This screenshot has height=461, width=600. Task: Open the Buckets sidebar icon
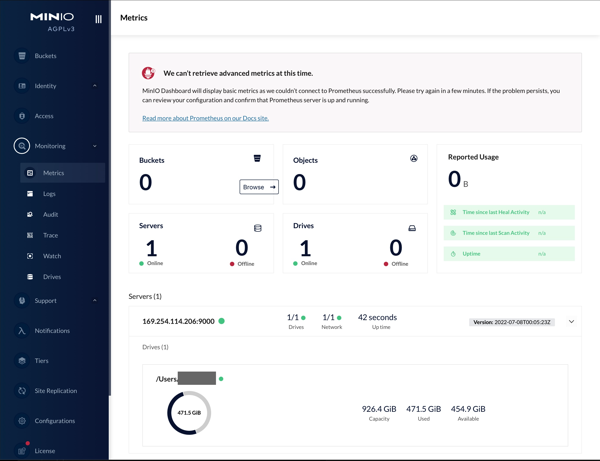[x=22, y=56]
